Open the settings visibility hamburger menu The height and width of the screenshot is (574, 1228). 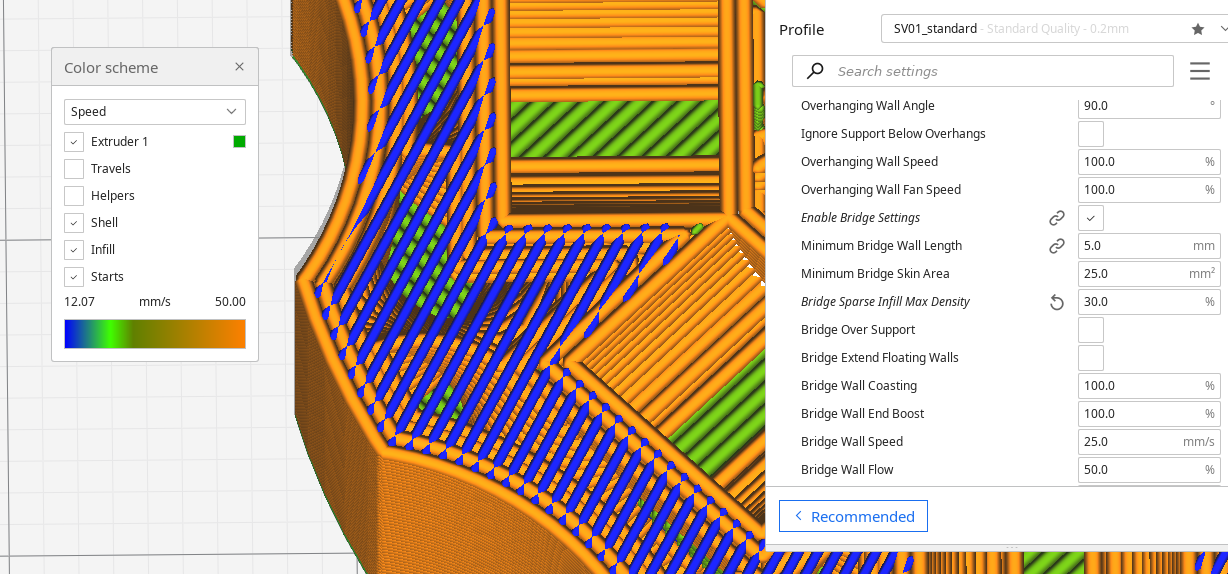1200,71
